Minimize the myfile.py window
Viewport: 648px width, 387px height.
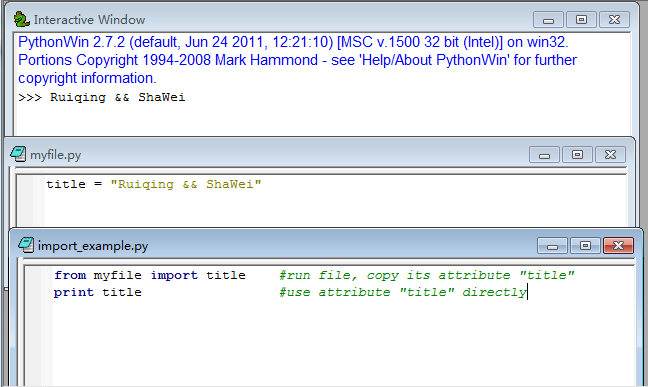[x=544, y=155]
